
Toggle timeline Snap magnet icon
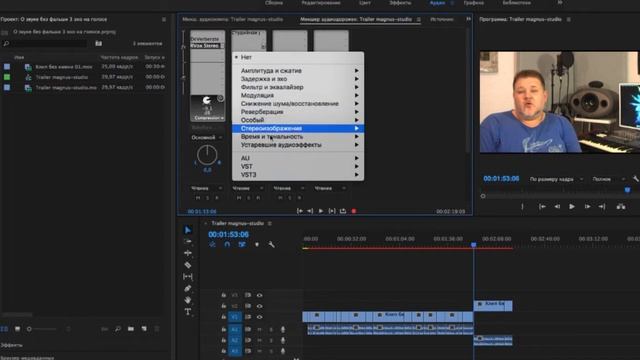point(227,244)
